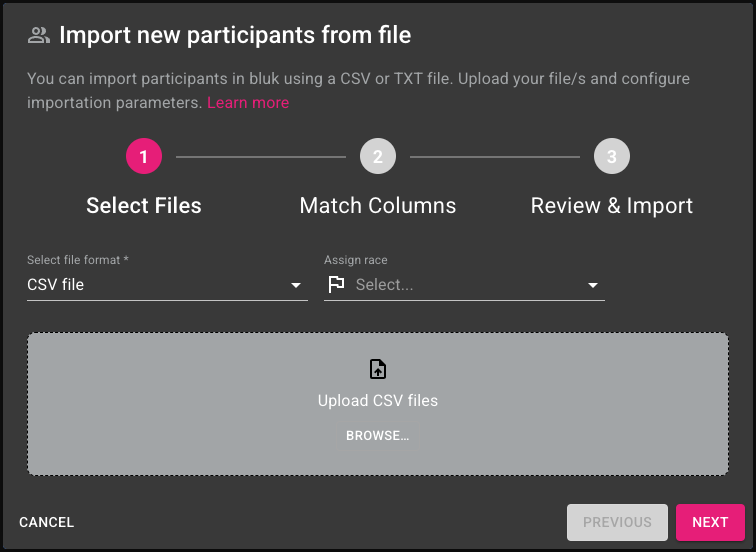Click the 'Upload CSV files' text
The width and height of the screenshot is (756, 552).
[378, 401]
